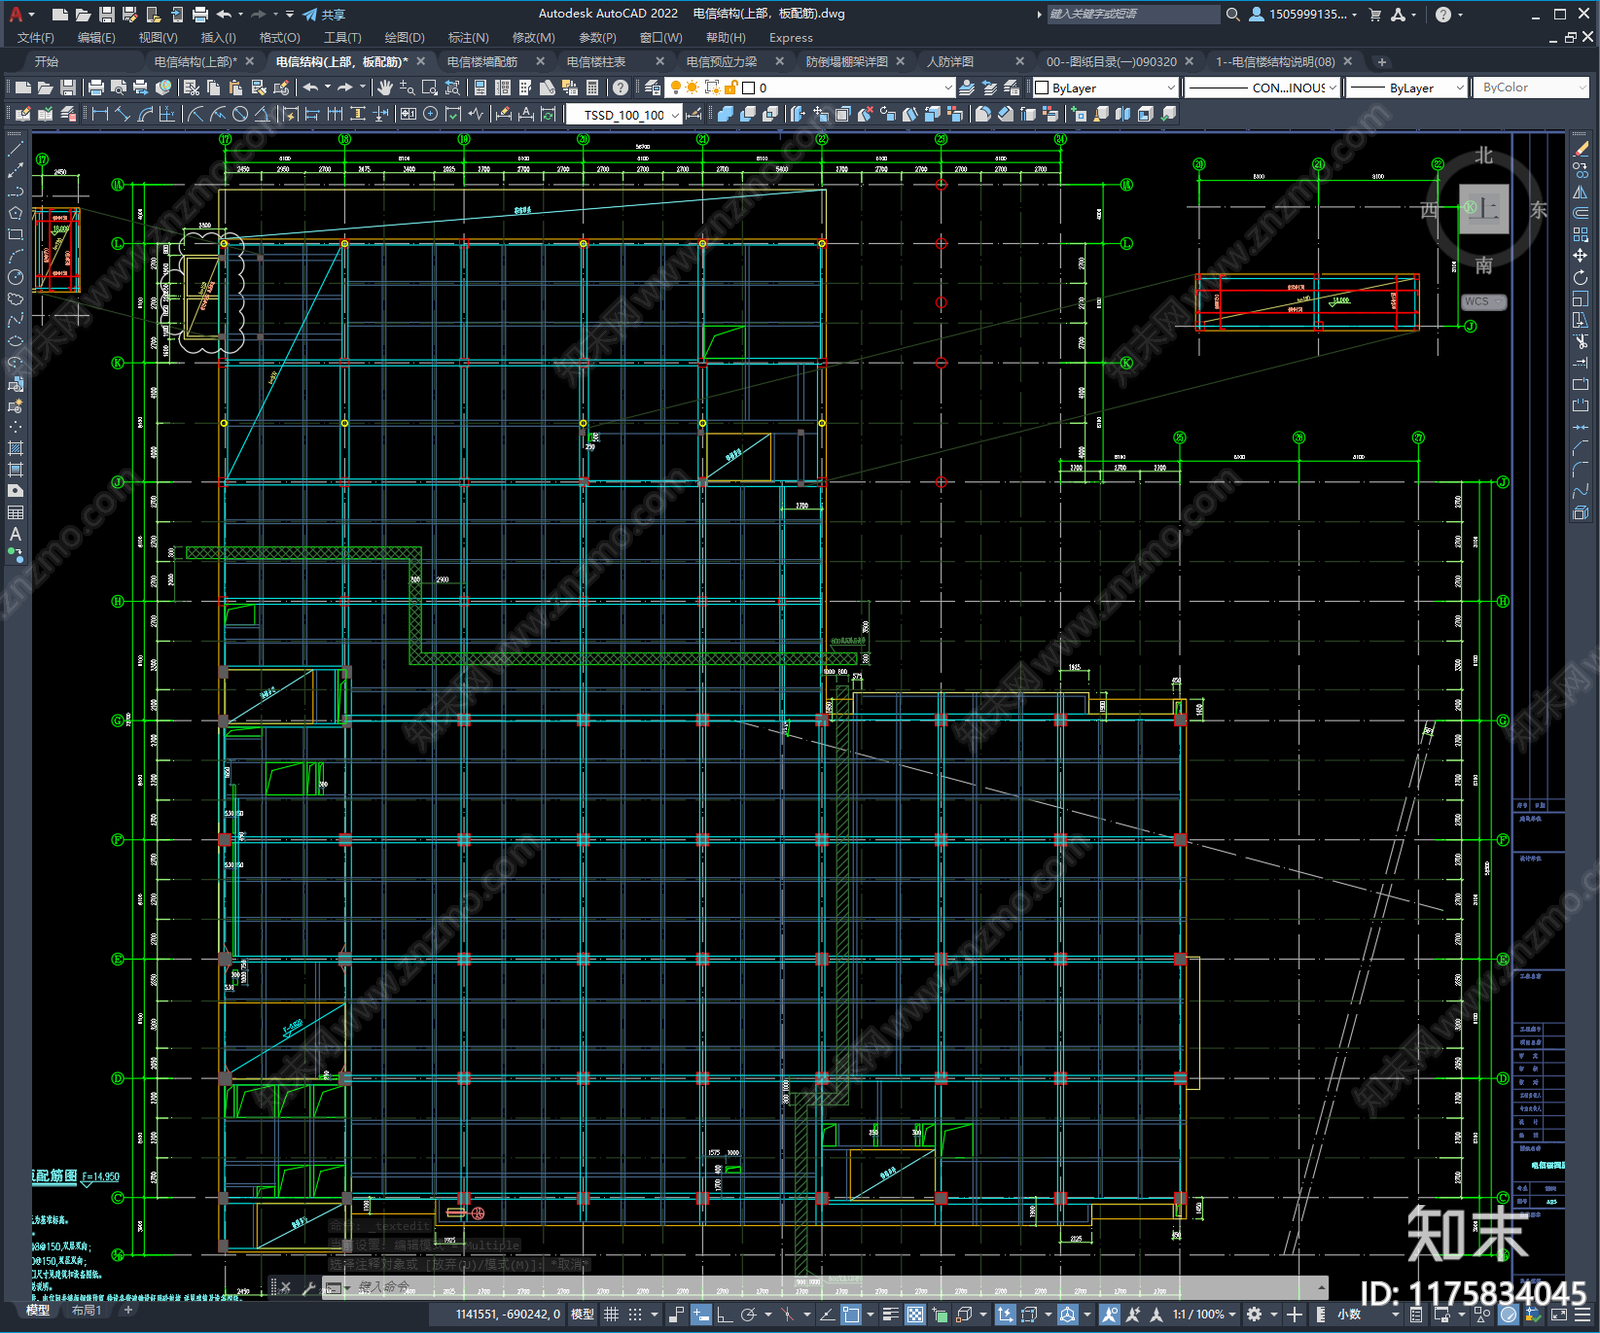Viewport: 1600px width, 1333px height.
Task: Switch to the 电信楼柱表 drawing tab
Action: pos(596,61)
